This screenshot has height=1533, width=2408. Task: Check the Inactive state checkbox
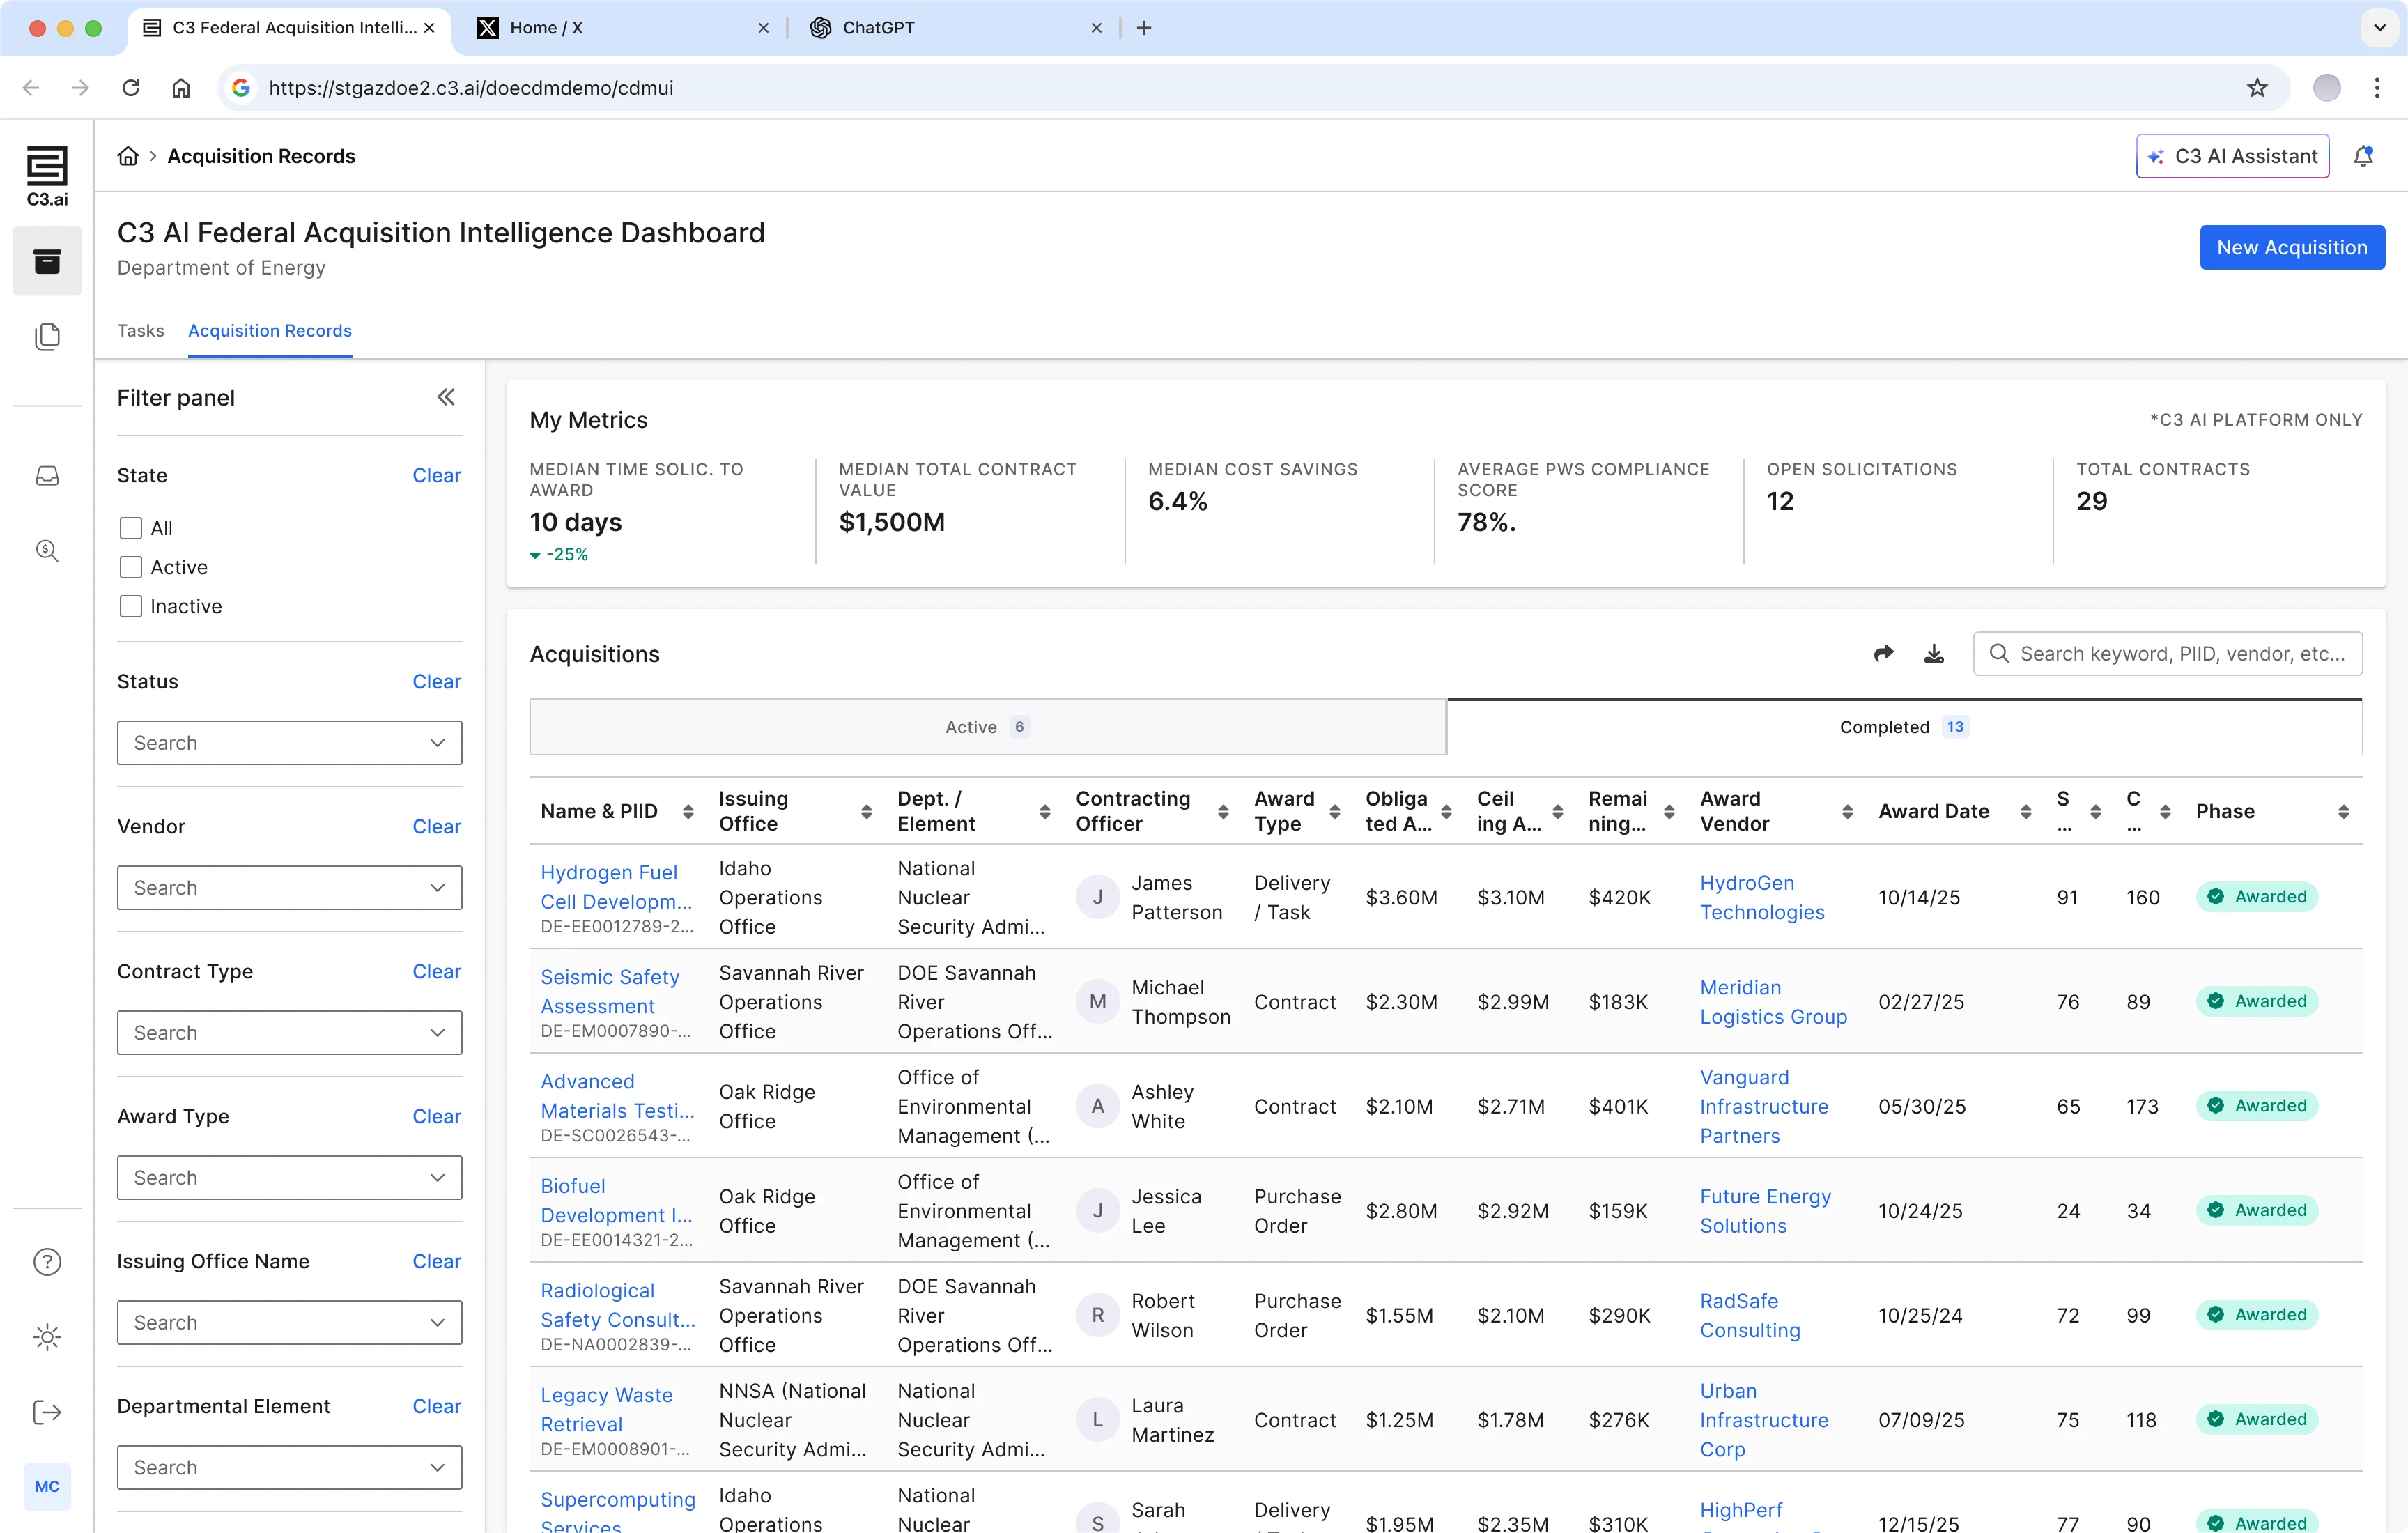tap(130, 606)
